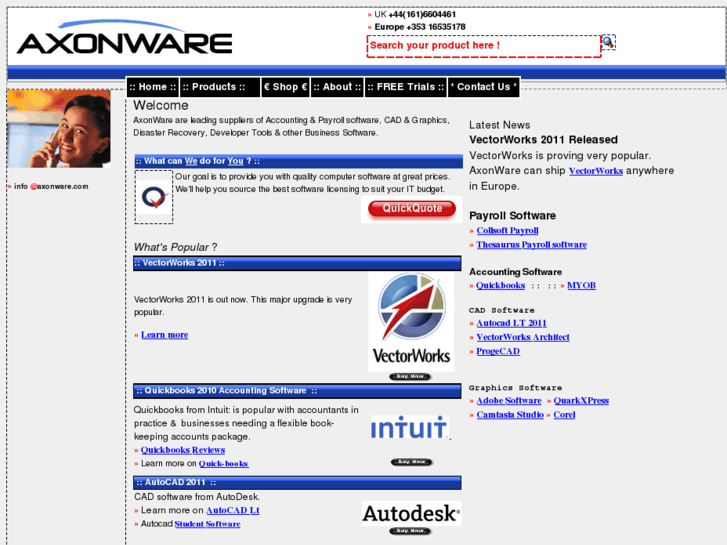Open the Home menu tab
Image resolution: width=727 pixels, height=545 pixels.
(153, 87)
